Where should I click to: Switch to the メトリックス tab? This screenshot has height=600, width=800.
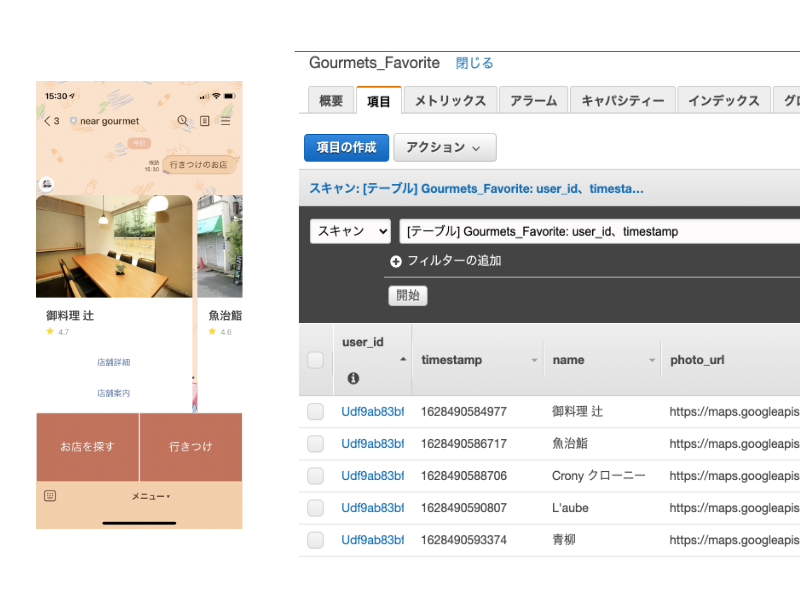point(450,100)
